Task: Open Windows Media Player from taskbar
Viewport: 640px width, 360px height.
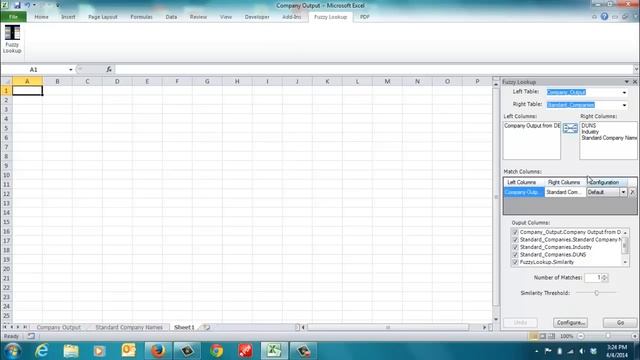Action: [x=99, y=351]
